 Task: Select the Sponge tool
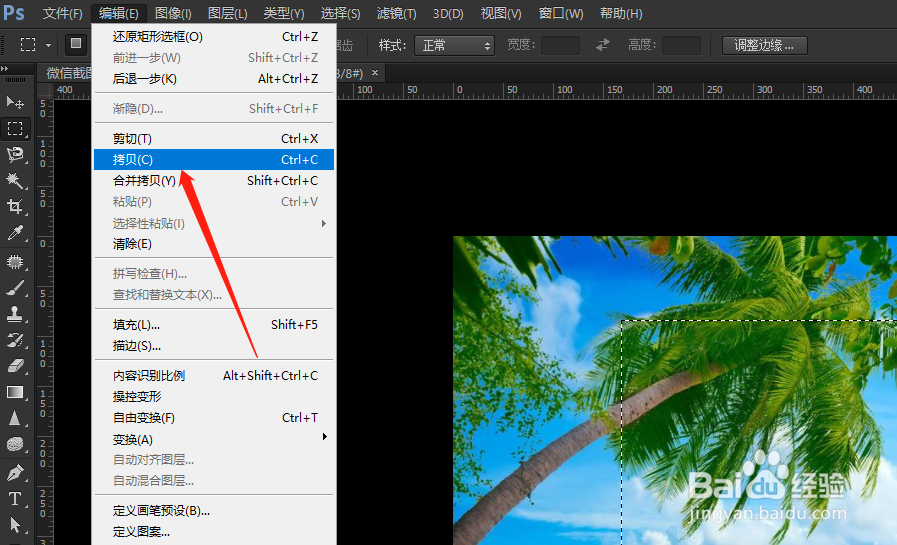[x=15, y=444]
